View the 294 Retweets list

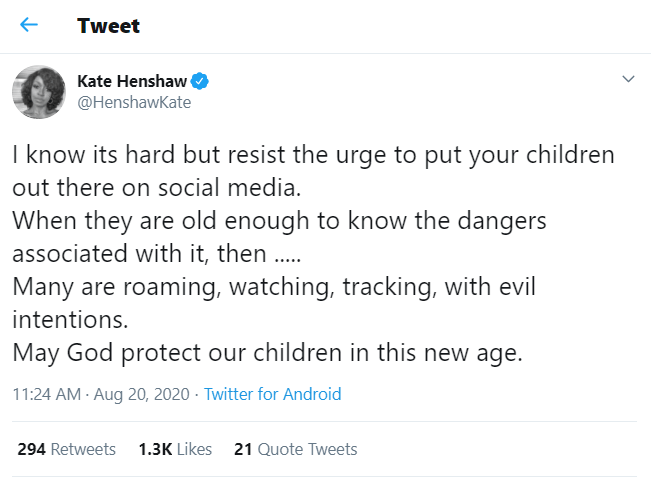[x=67, y=449]
